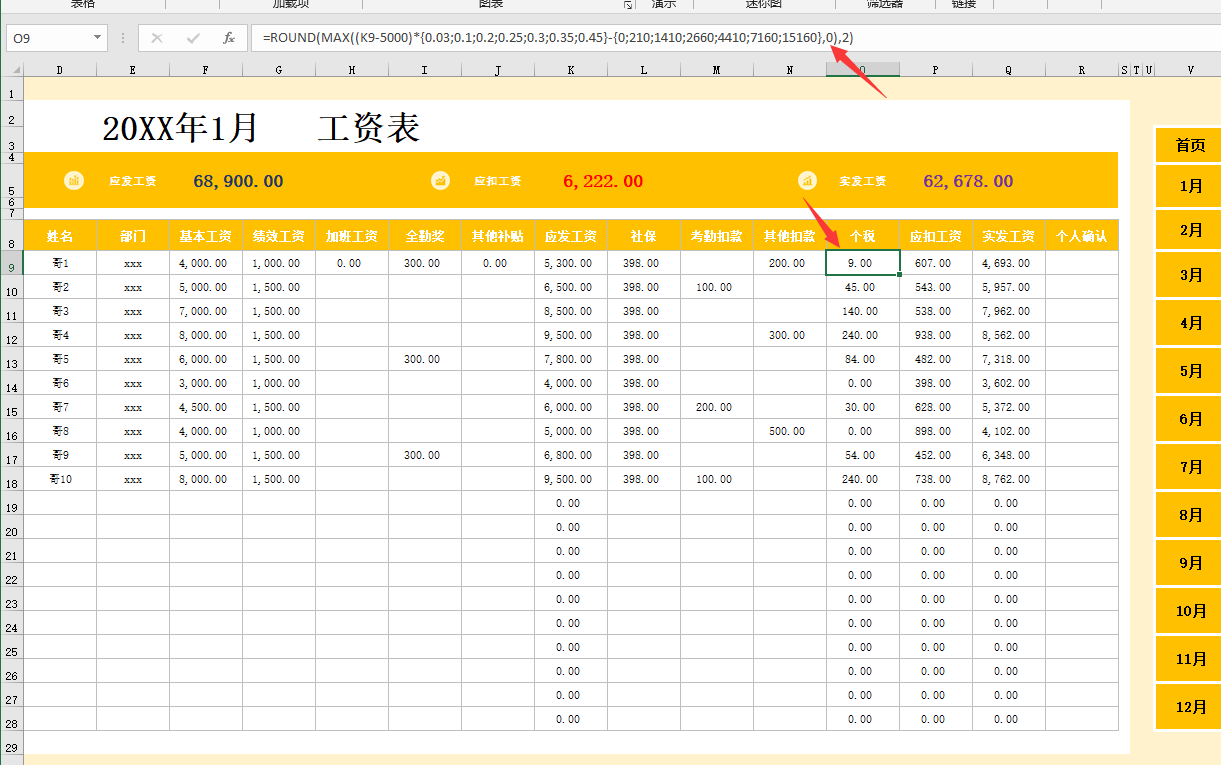This screenshot has height=765, width=1221.
Task: Select the 898.00 deduction cell
Action: (x=936, y=431)
